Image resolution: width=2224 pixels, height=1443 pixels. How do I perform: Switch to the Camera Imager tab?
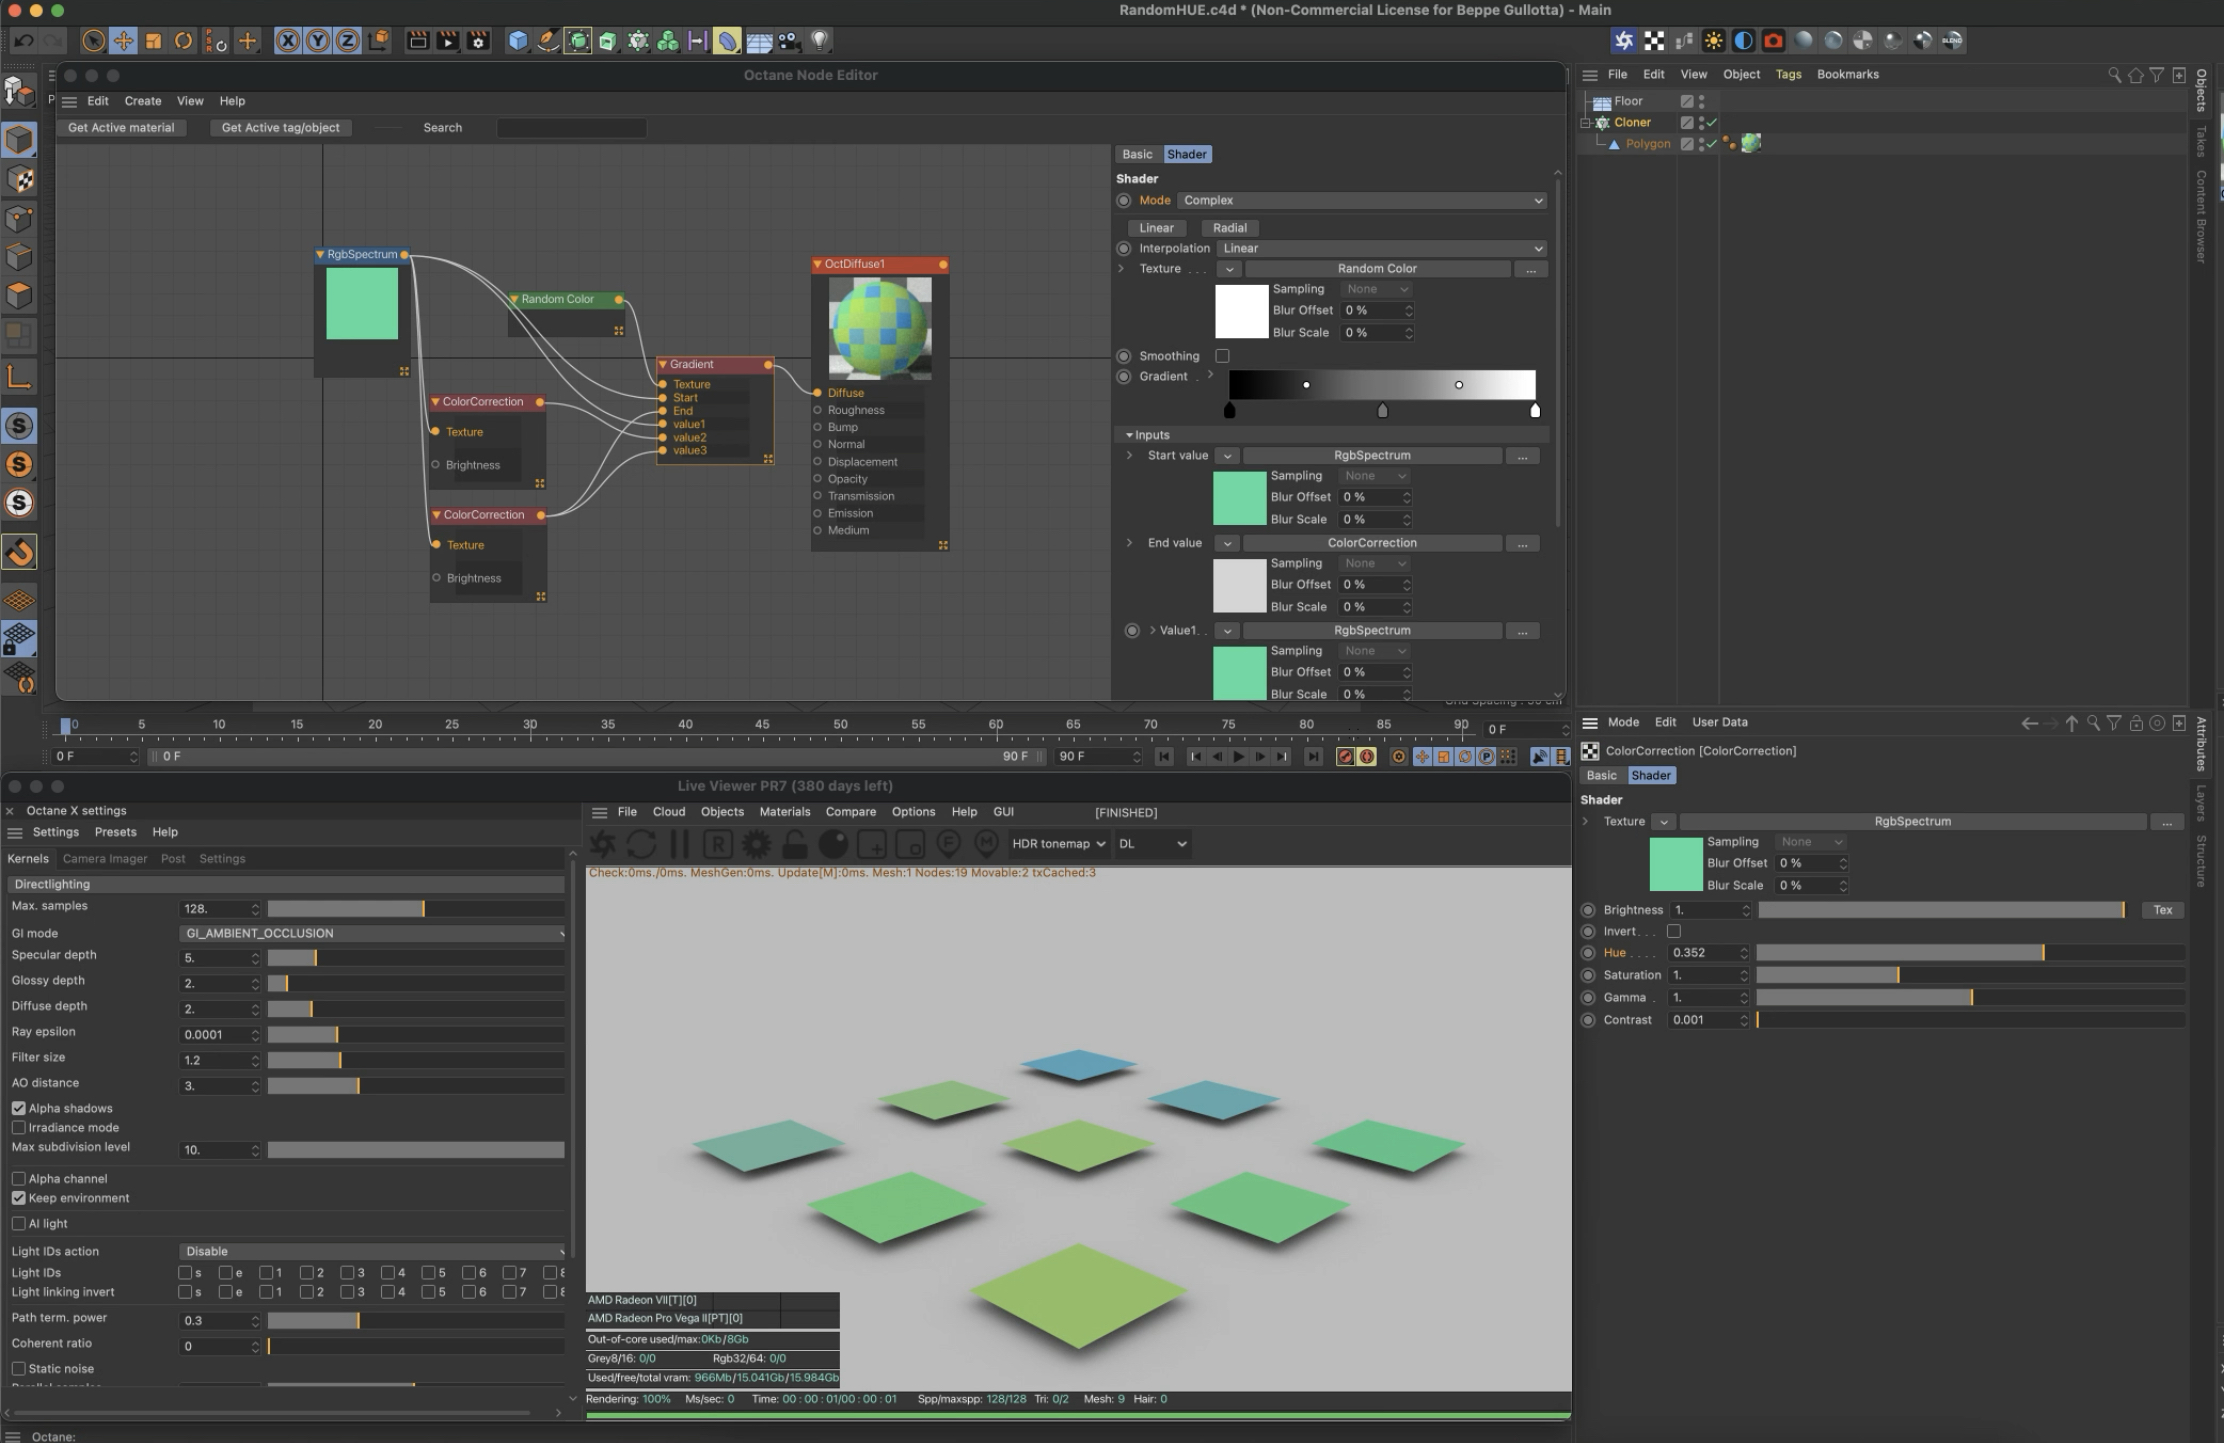coord(104,858)
